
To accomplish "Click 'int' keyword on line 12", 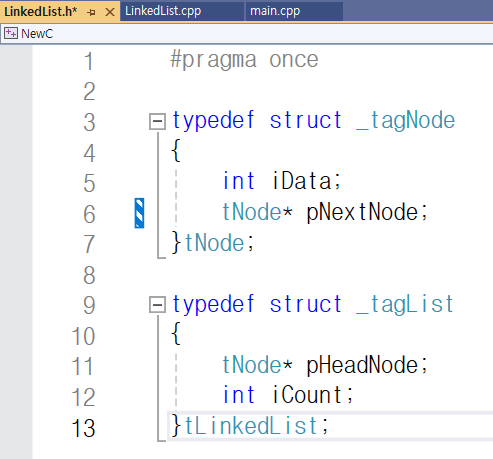I will (239, 395).
